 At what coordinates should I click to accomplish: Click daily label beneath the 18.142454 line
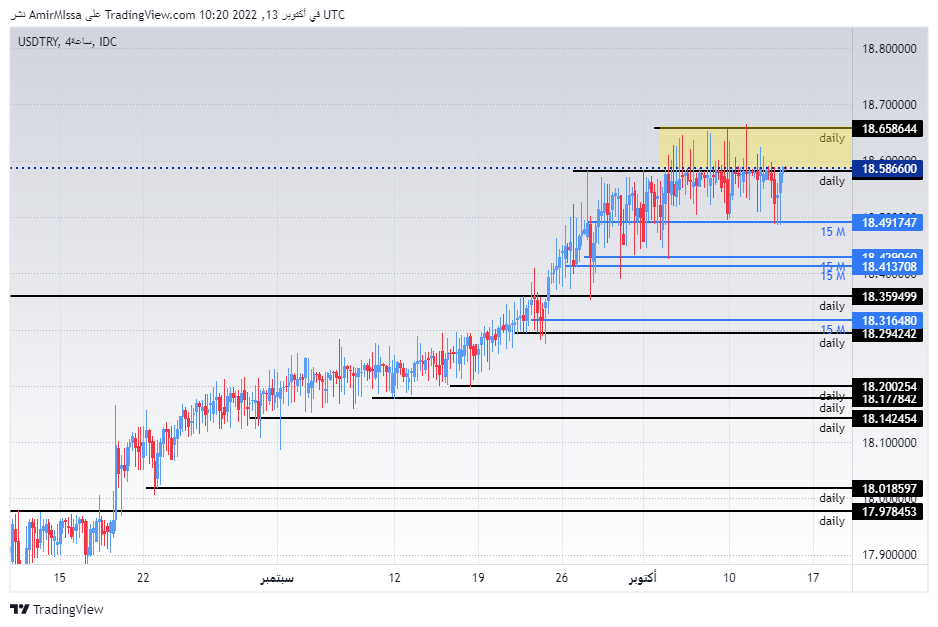[832, 428]
